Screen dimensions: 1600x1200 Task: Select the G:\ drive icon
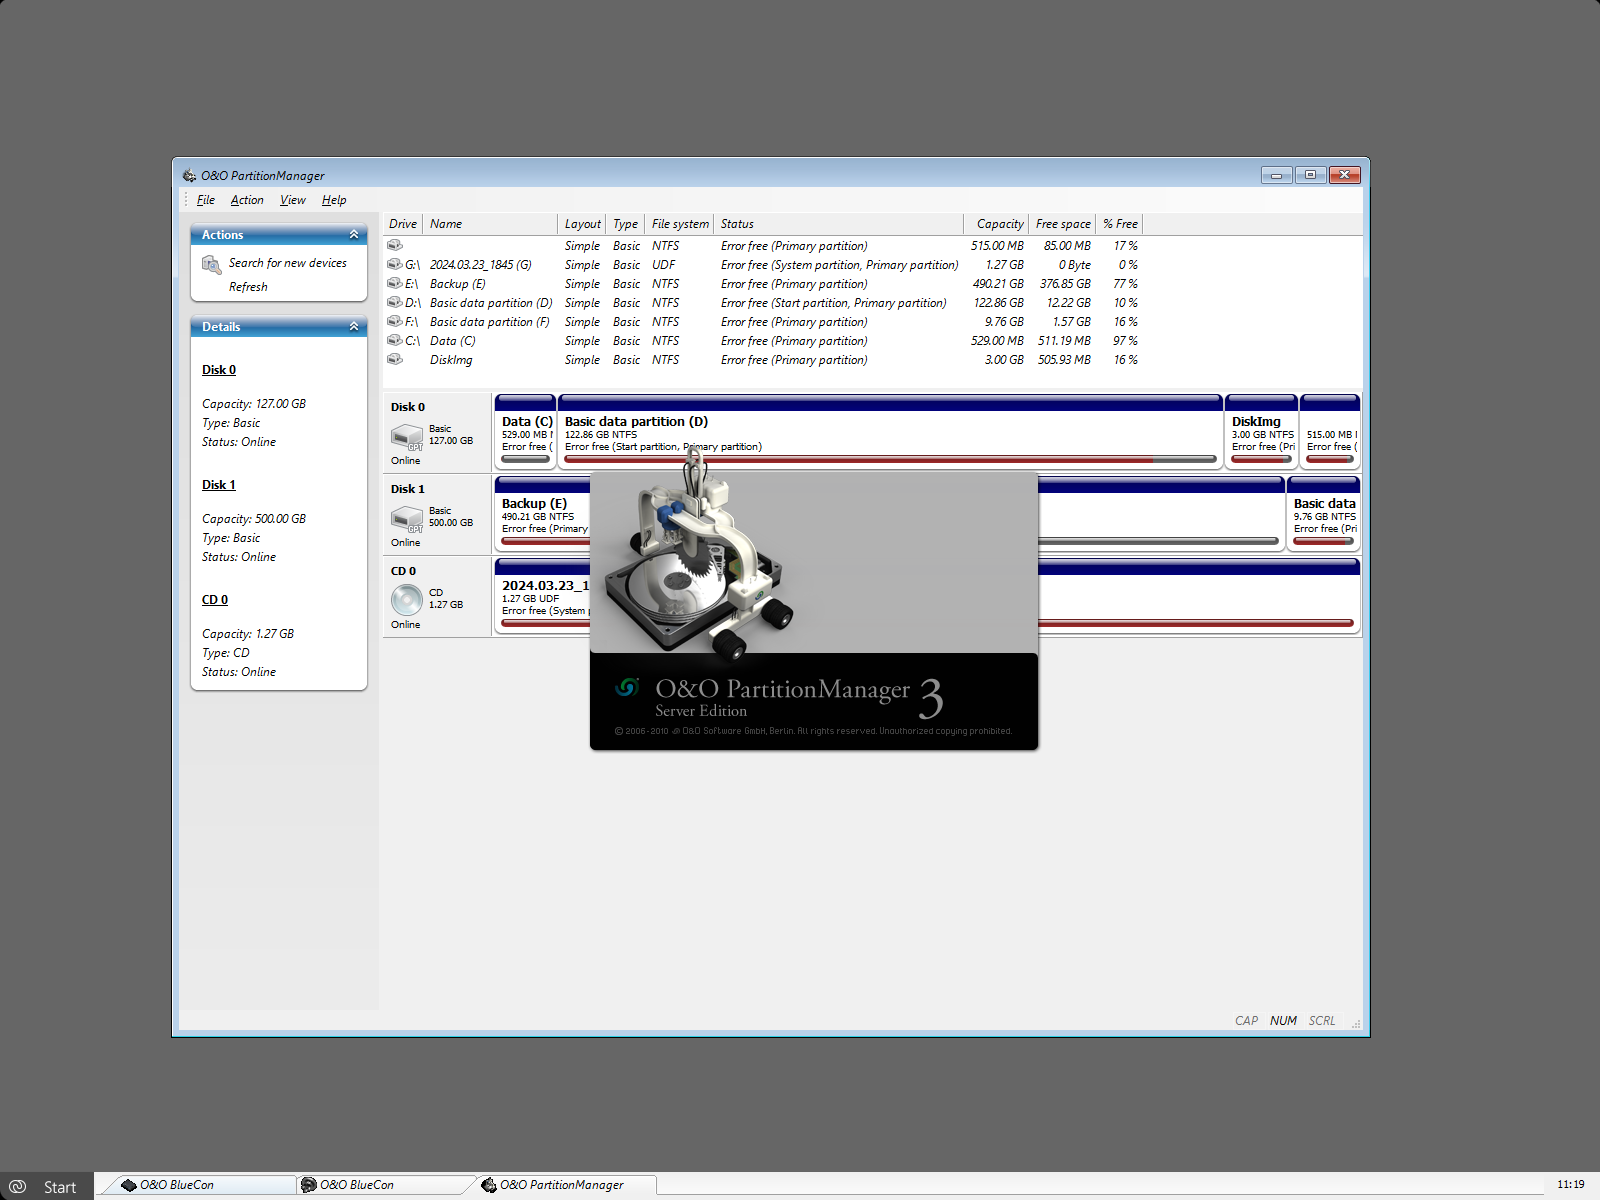click(x=395, y=264)
